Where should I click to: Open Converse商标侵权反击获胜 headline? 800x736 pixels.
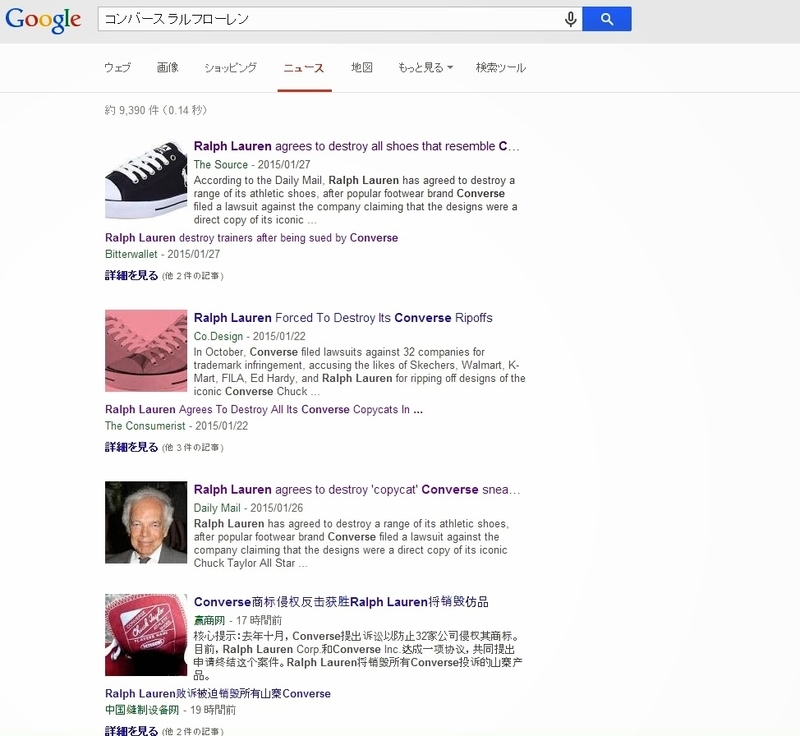click(341, 602)
